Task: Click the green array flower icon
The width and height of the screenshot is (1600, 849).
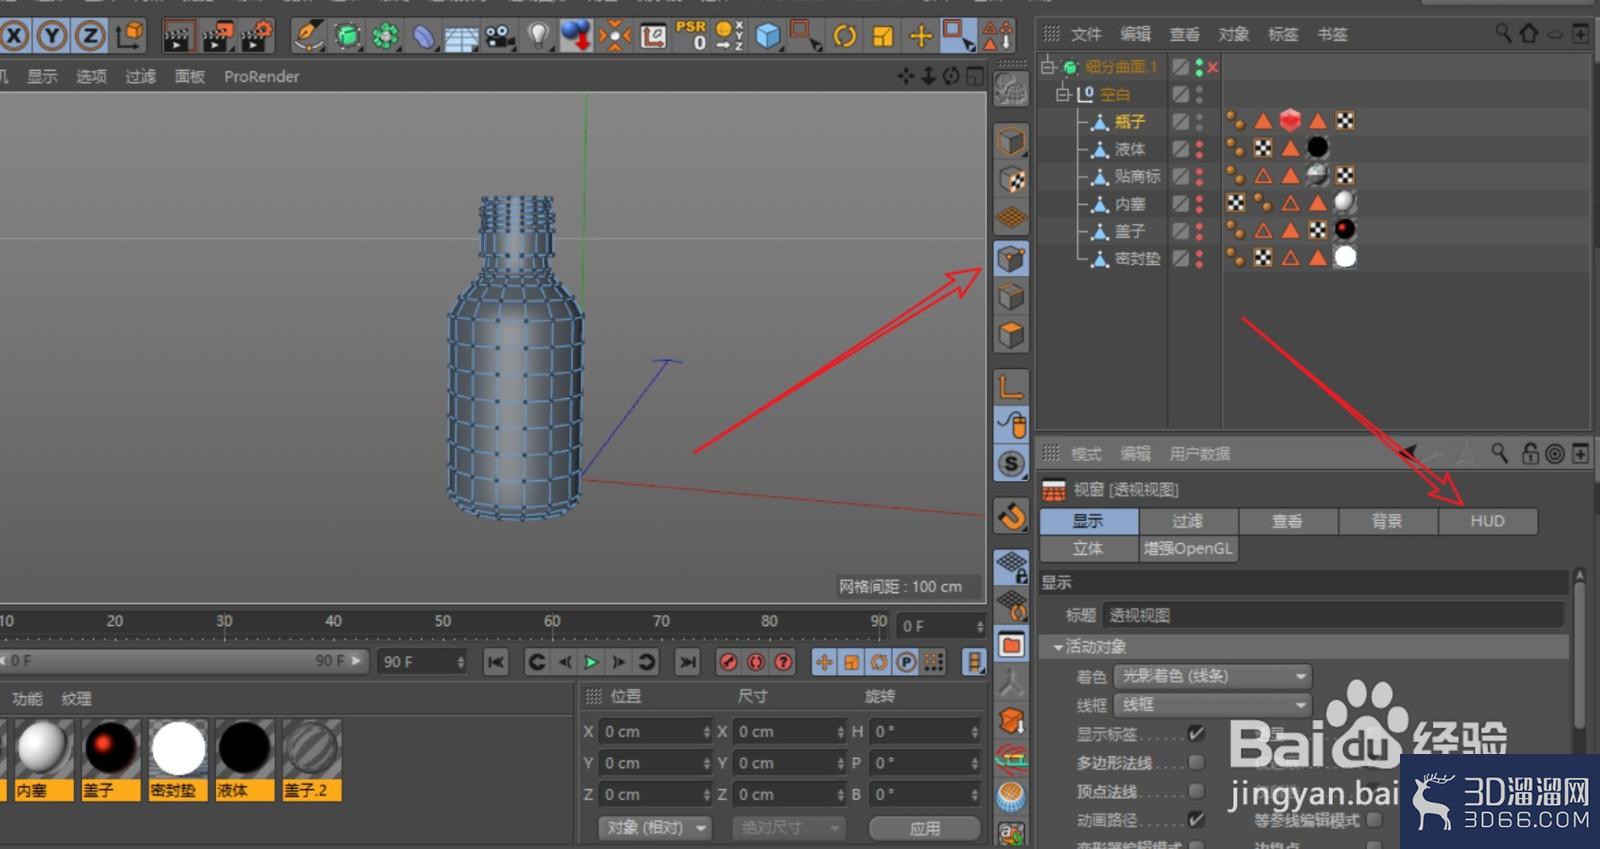Action: (385, 37)
